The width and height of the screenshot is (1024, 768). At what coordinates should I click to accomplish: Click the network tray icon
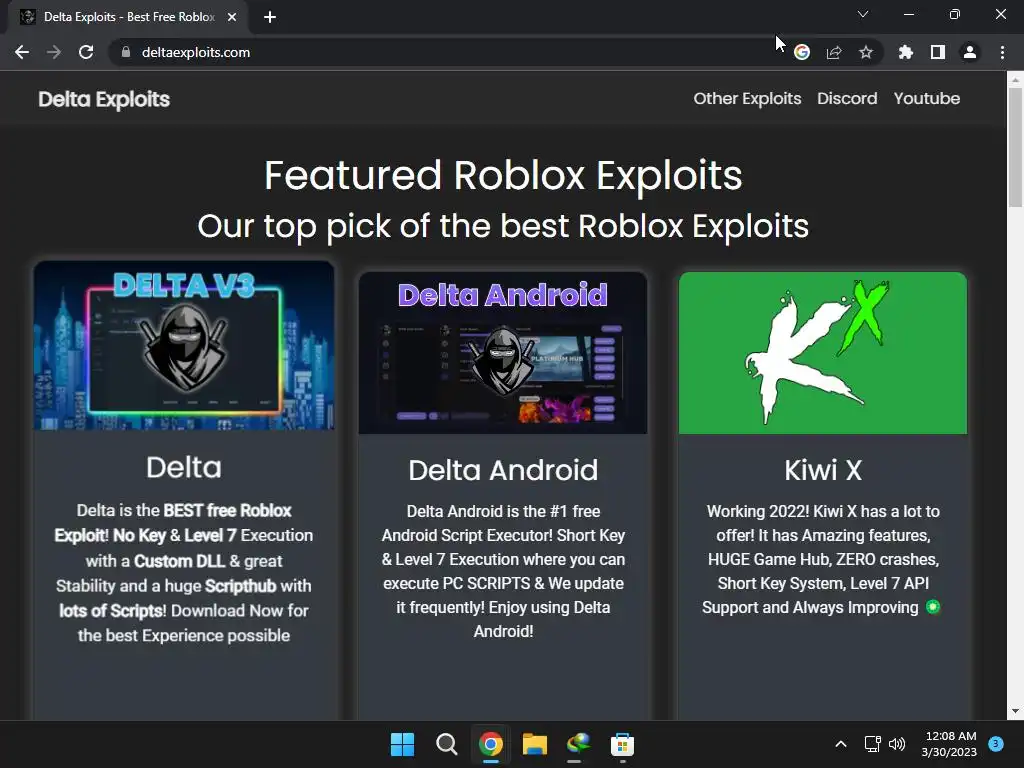pos(872,744)
